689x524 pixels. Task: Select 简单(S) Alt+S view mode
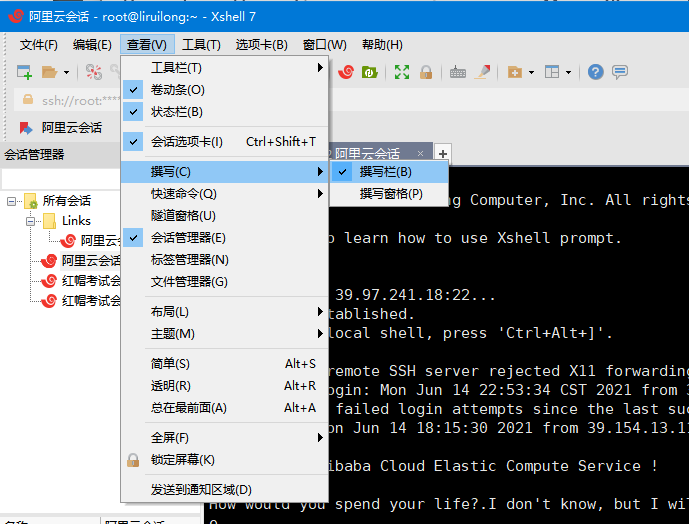point(225,364)
